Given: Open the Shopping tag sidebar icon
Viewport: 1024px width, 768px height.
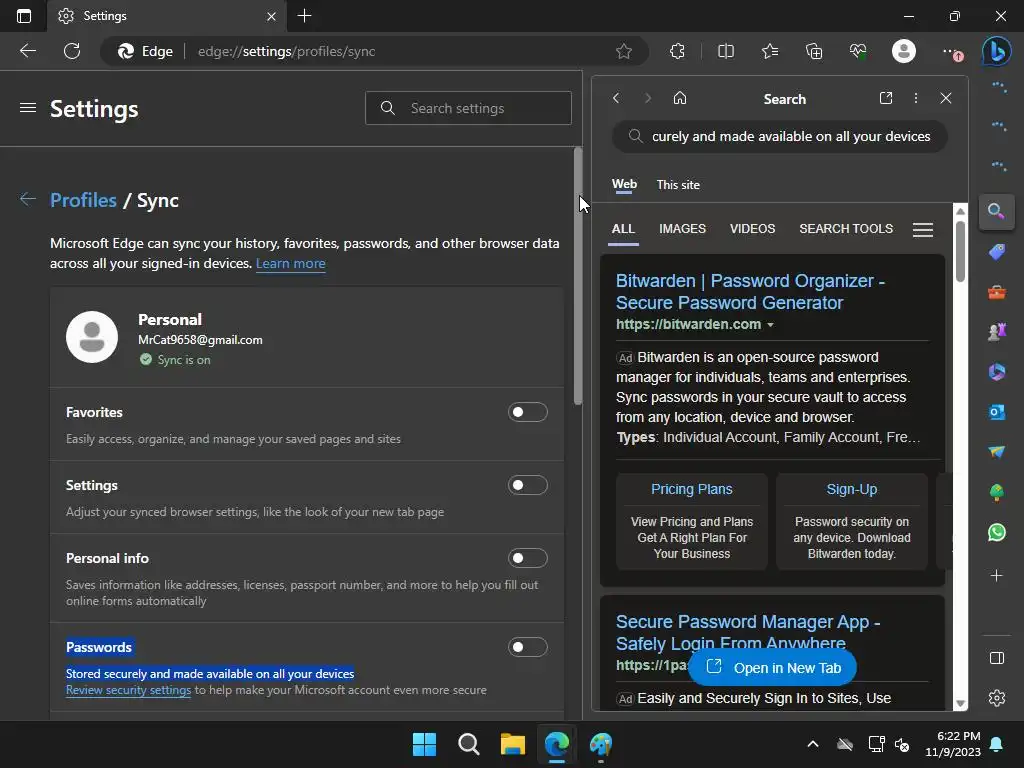Looking at the screenshot, I should coord(997,251).
